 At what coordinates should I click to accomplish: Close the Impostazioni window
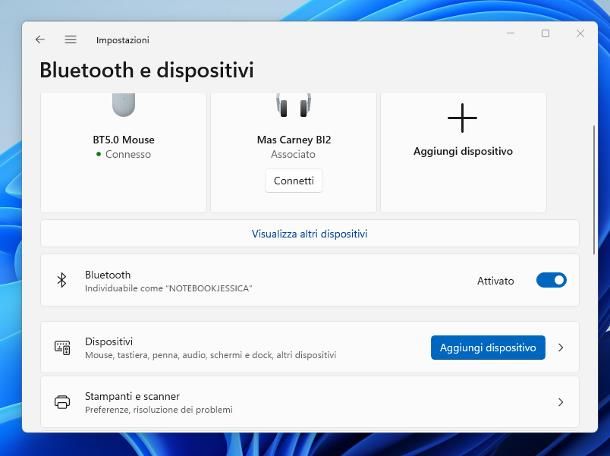(580, 33)
